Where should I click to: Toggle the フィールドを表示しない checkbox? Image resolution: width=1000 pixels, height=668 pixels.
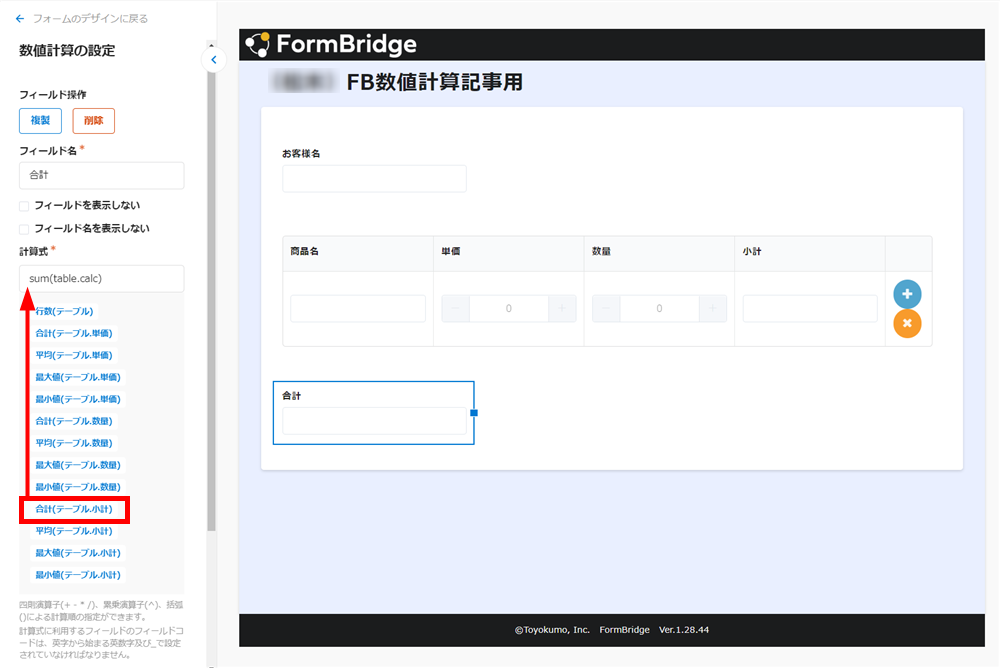pyautogui.click(x=24, y=206)
